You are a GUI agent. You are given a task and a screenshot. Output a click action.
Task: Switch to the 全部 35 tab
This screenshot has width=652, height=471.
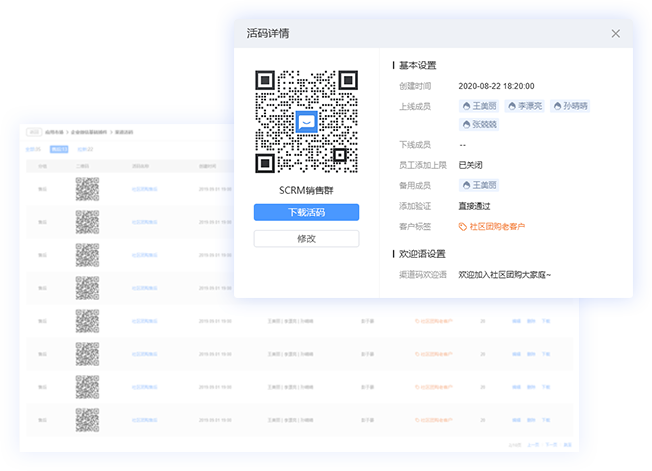33,149
